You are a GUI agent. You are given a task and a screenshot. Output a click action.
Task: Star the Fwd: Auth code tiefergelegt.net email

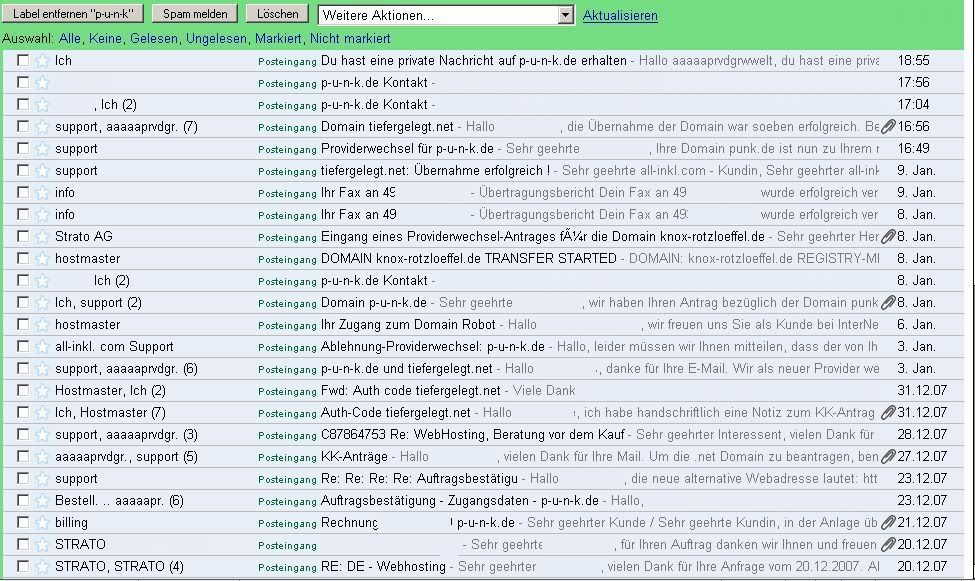42,391
